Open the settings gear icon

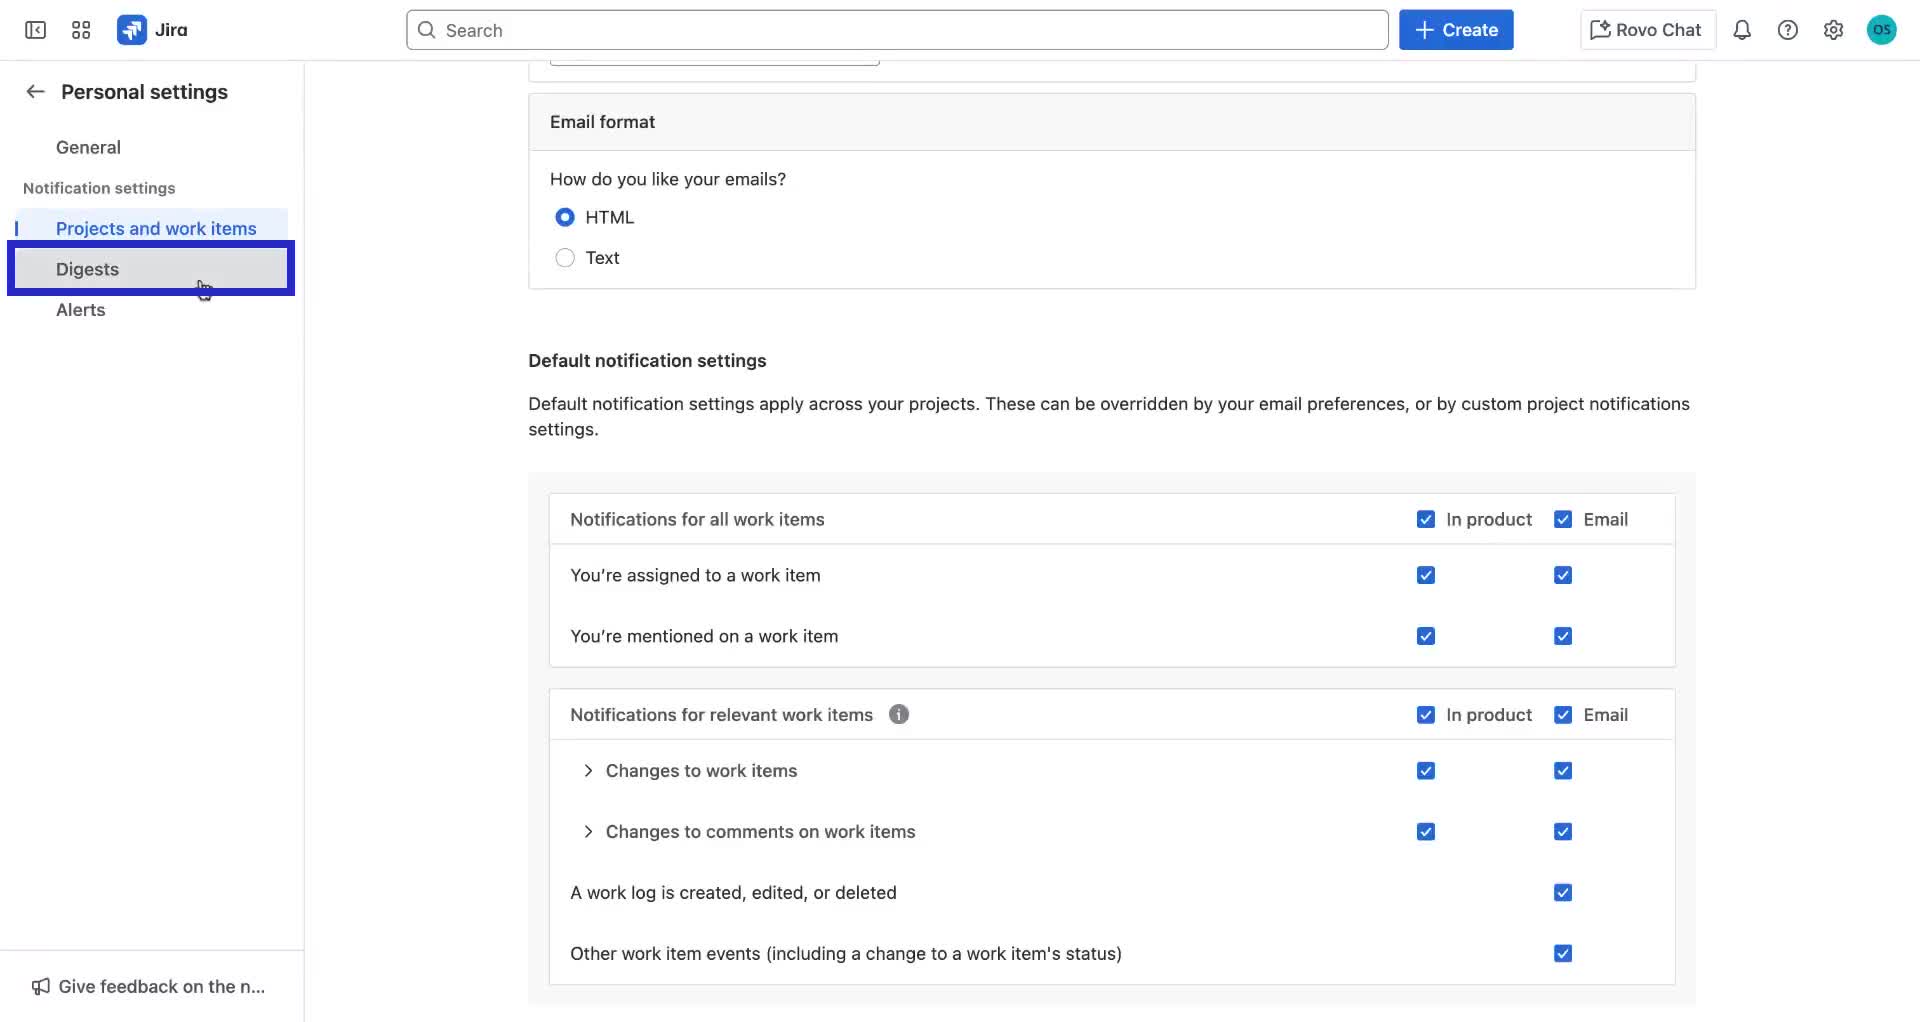(1834, 30)
